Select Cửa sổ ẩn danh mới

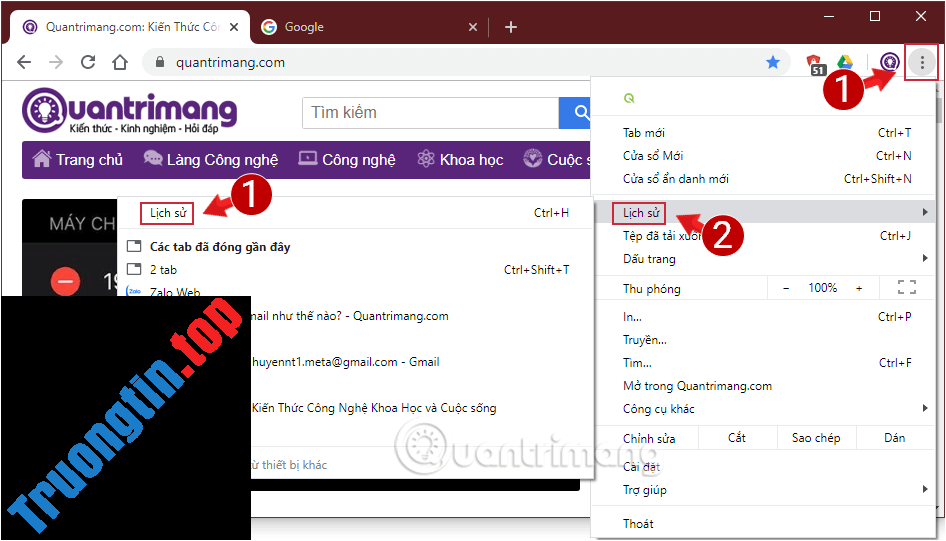coord(764,179)
